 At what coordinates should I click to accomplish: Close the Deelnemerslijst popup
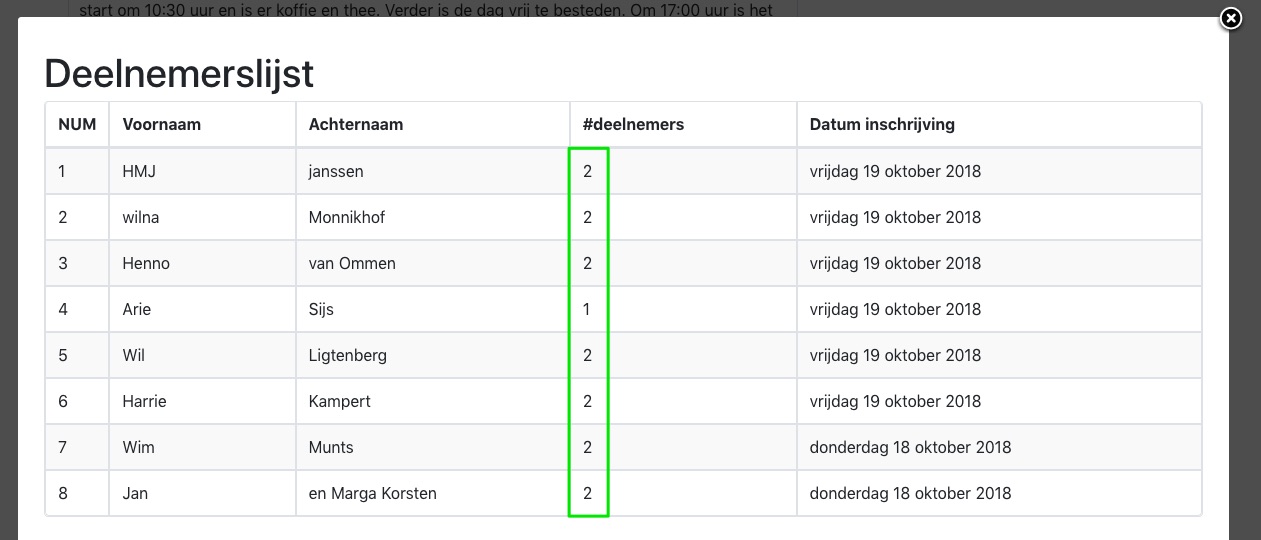(1231, 18)
